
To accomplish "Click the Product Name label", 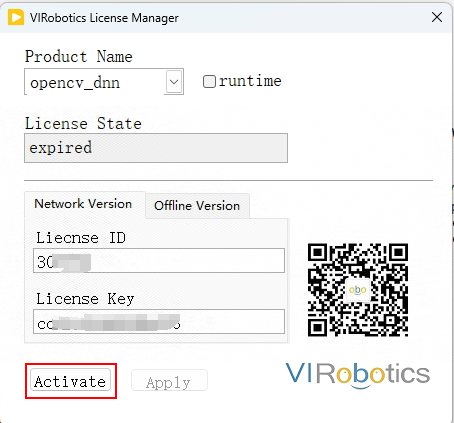I will (x=79, y=56).
